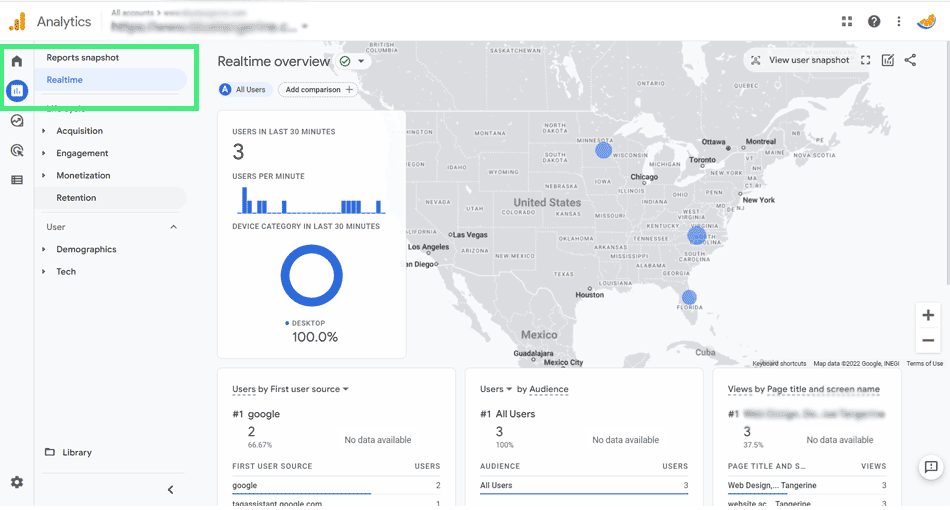The image size is (950, 510).
Task: Click the 'USERS IN LAST 30 MINUTES' label
Action: tap(284, 131)
